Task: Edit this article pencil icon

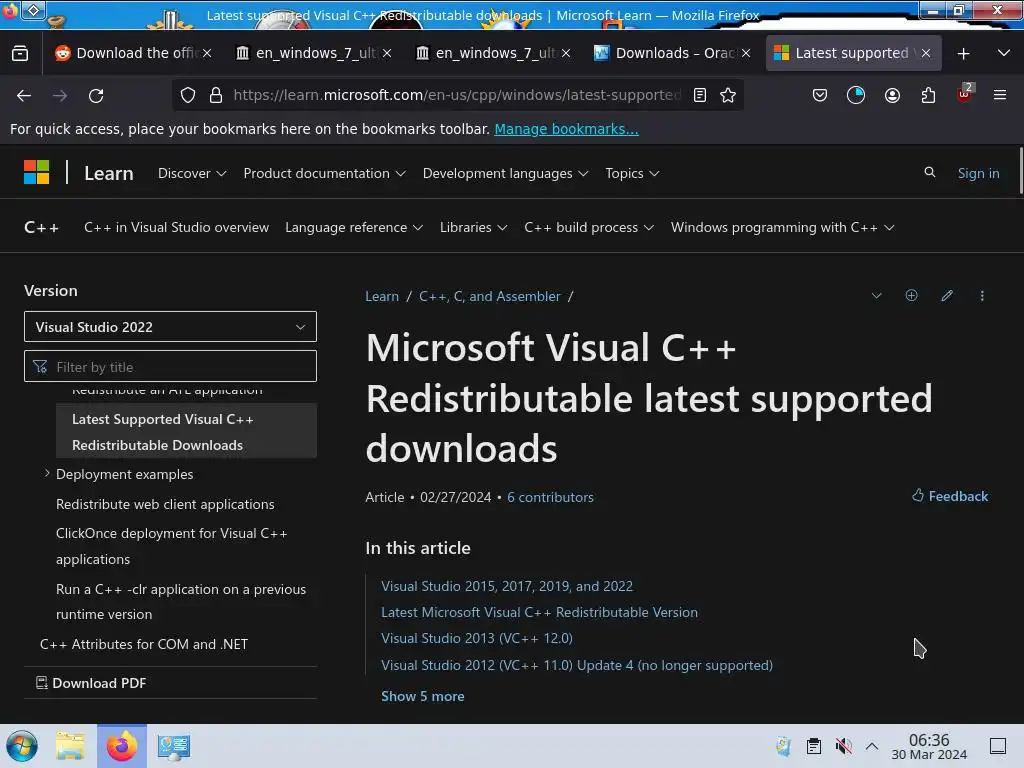Action: (946, 295)
